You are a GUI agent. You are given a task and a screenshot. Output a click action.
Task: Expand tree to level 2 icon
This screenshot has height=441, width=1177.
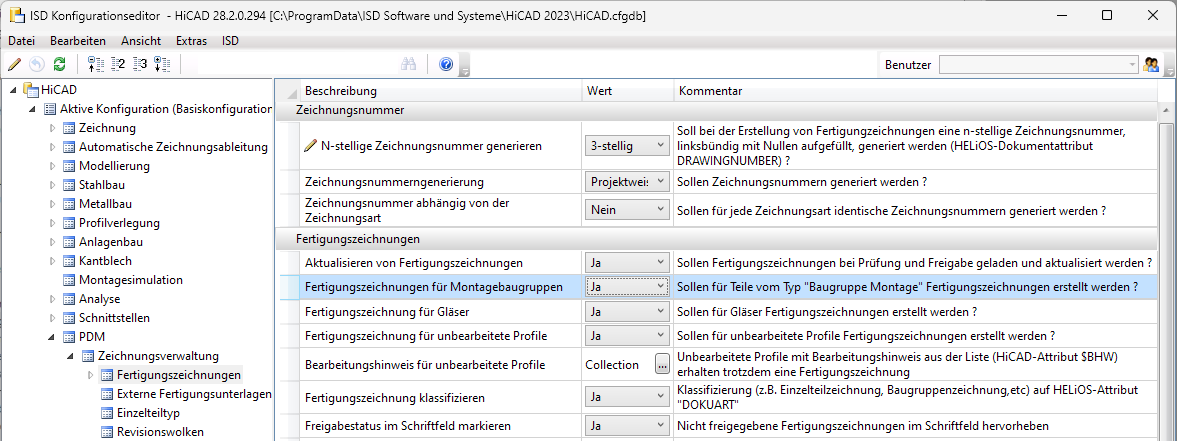coord(118,64)
